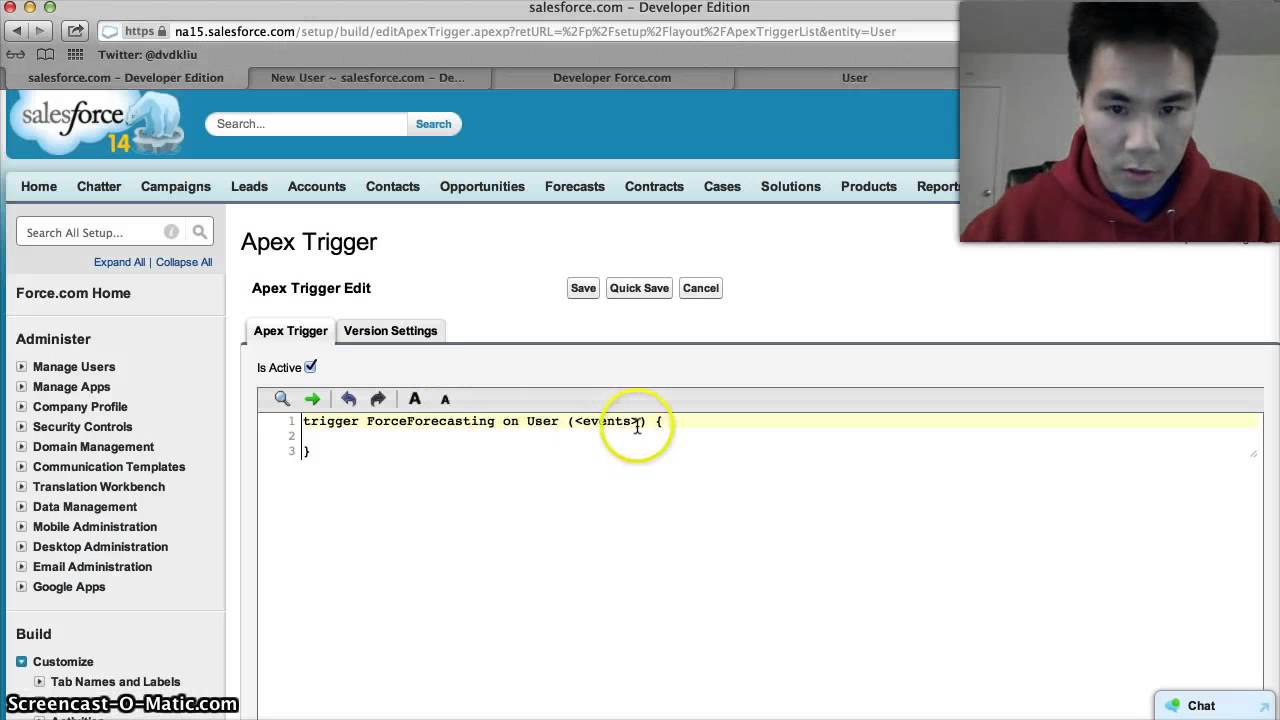Expand Mobile Administration node

tap(22, 527)
